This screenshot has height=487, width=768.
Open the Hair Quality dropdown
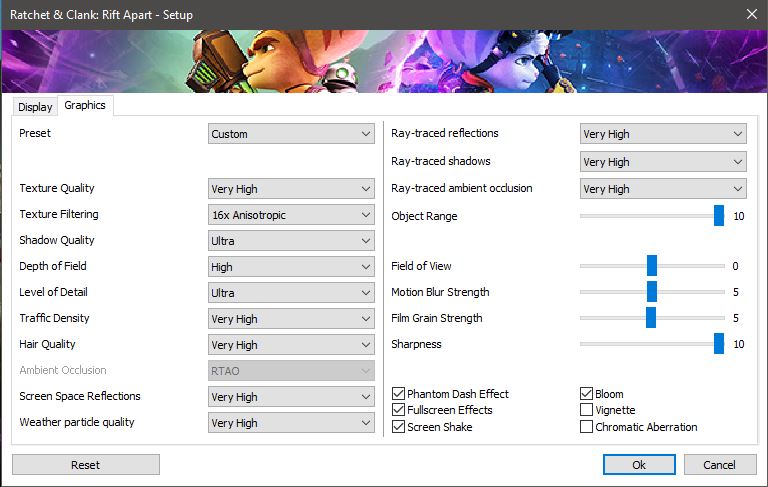click(x=291, y=344)
